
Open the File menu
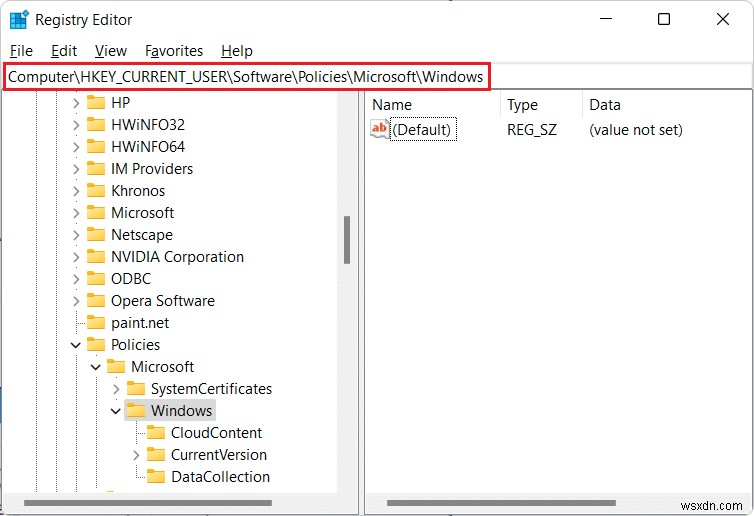point(21,51)
